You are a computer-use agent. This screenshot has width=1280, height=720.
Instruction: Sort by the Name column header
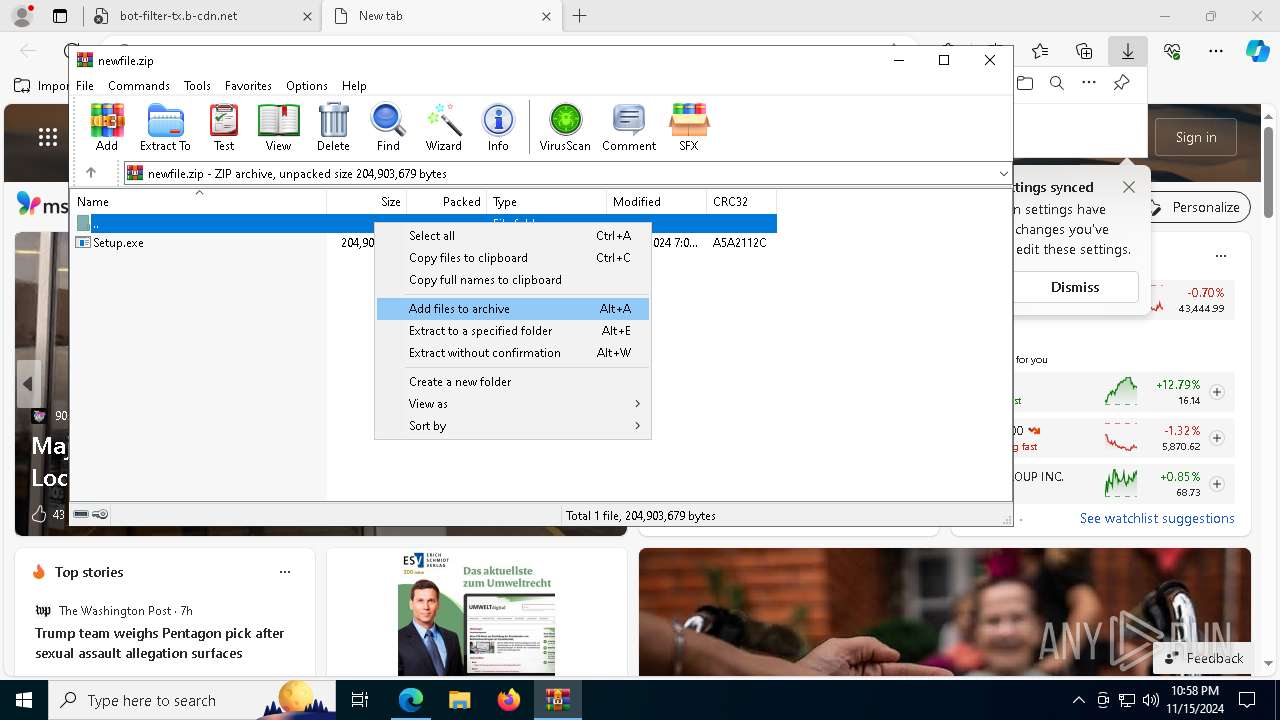198,202
